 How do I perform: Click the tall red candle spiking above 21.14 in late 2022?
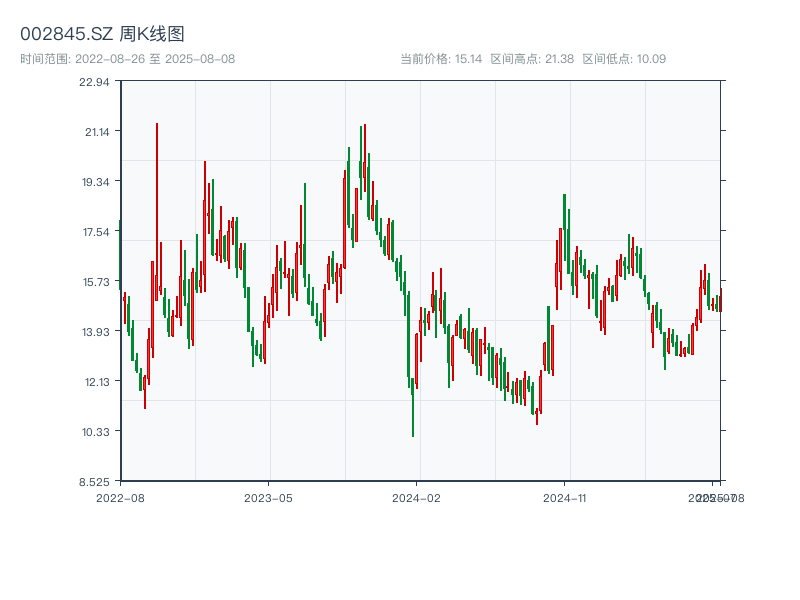(157, 211)
